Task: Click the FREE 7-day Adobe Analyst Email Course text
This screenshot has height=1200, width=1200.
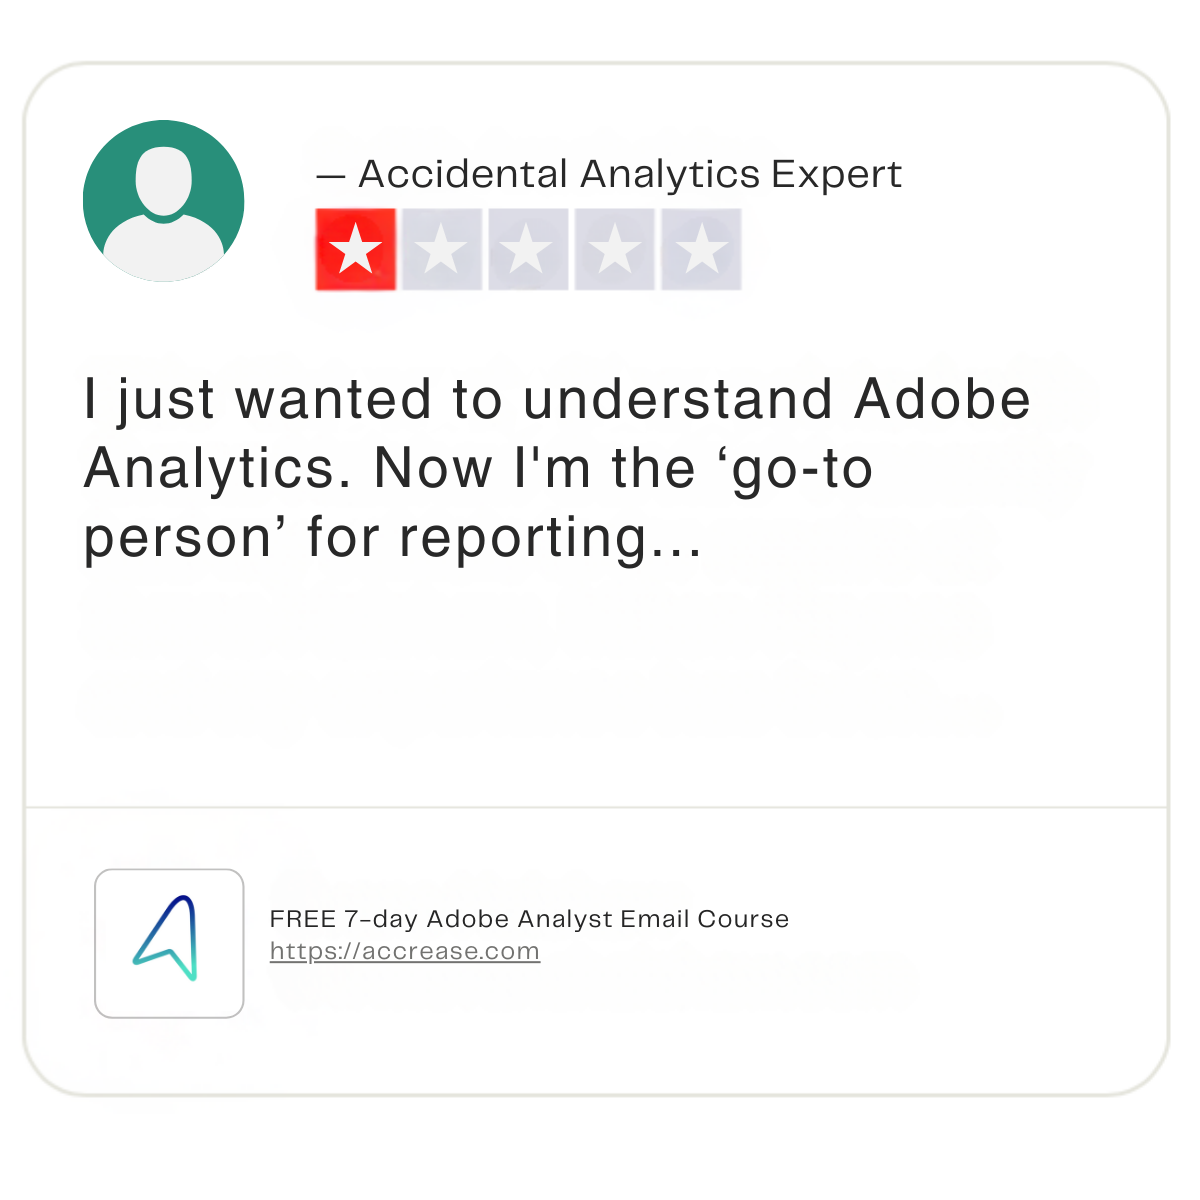Action: pyautogui.click(x=529, y=919)
